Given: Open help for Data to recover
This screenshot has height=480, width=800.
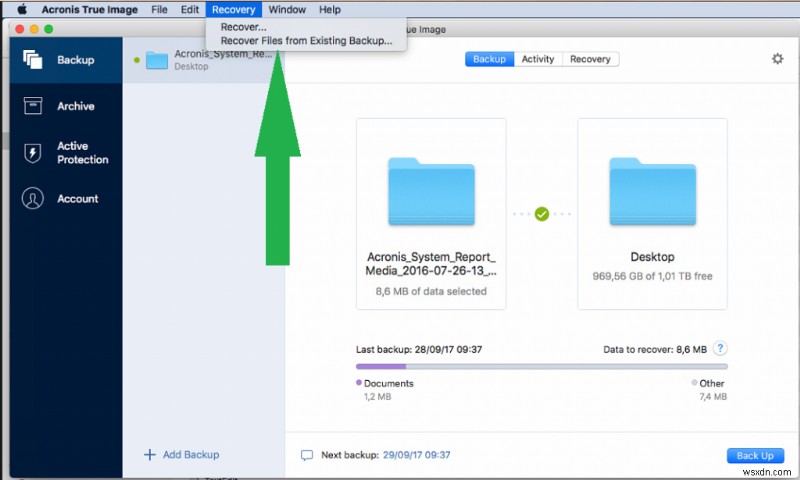Looking at the screenshot, I should pos(720,348).
